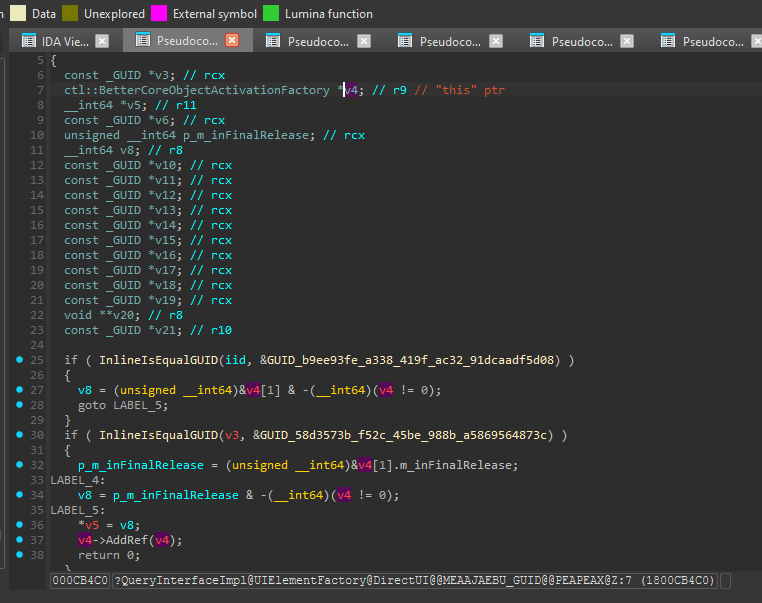Click LABEL_5 in the goto statement
This screenshot has height=603, width=762.
pyautogui.click(x=140, y=405)
